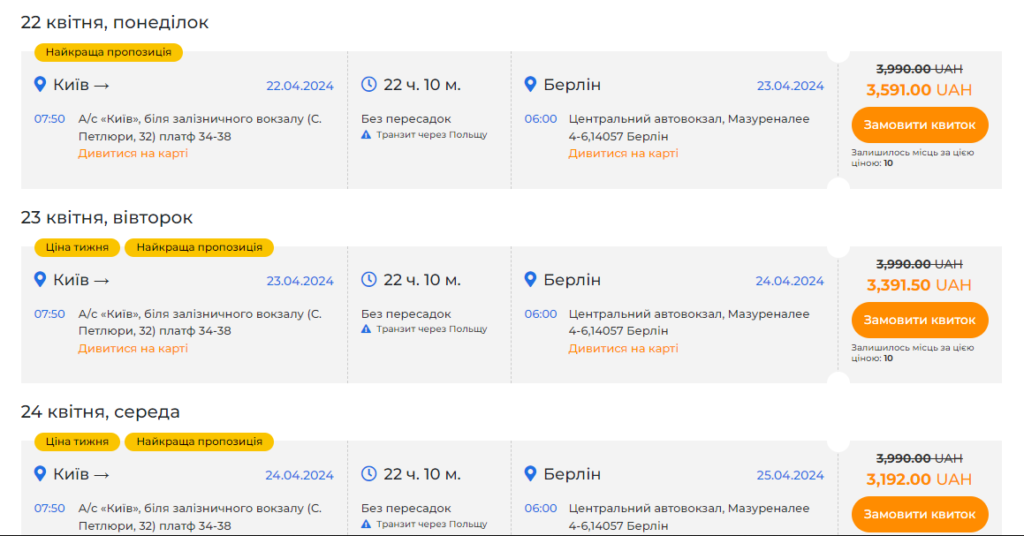
Task: View Kyiv departure station on map, 22 April
Action: point(133,153)
